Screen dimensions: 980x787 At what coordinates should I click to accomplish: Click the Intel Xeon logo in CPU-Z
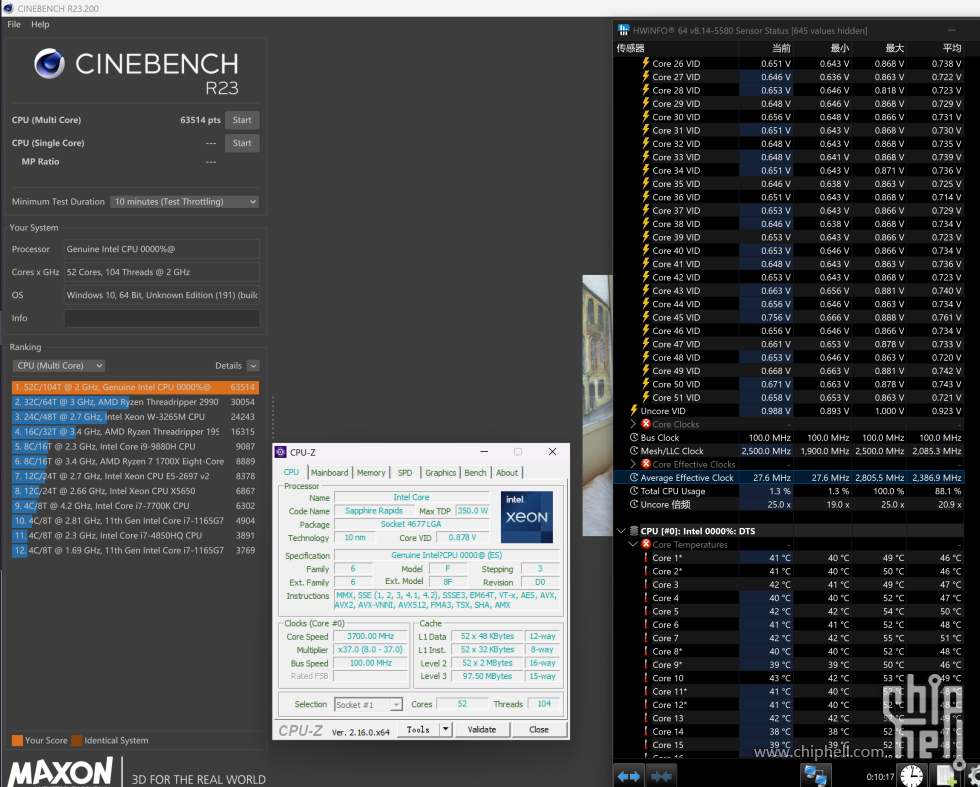[x=526, y=517]
